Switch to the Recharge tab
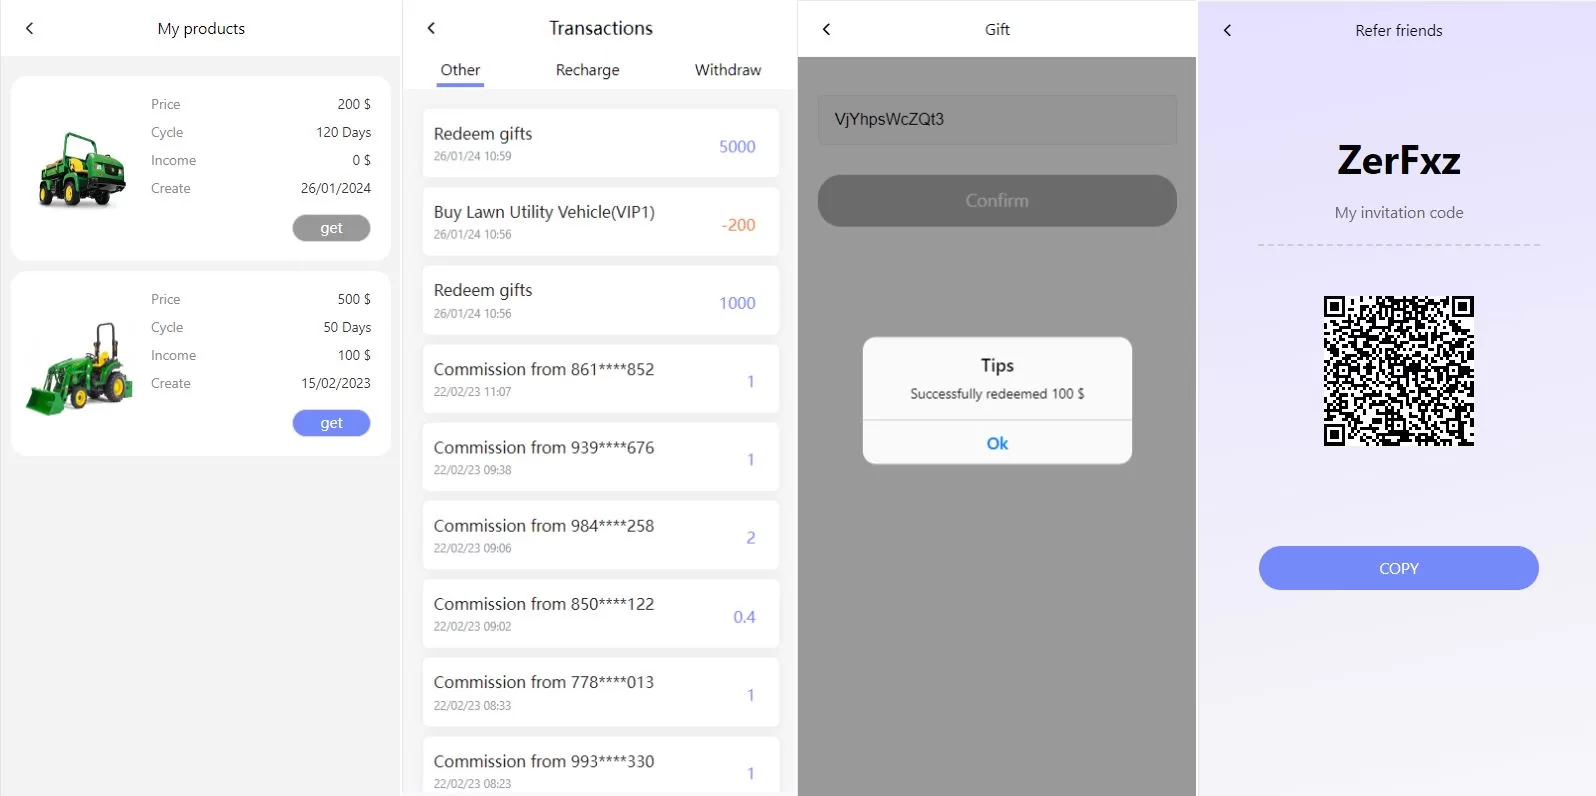The height and width of the screenshot is (796, 1596). [587, 70]
